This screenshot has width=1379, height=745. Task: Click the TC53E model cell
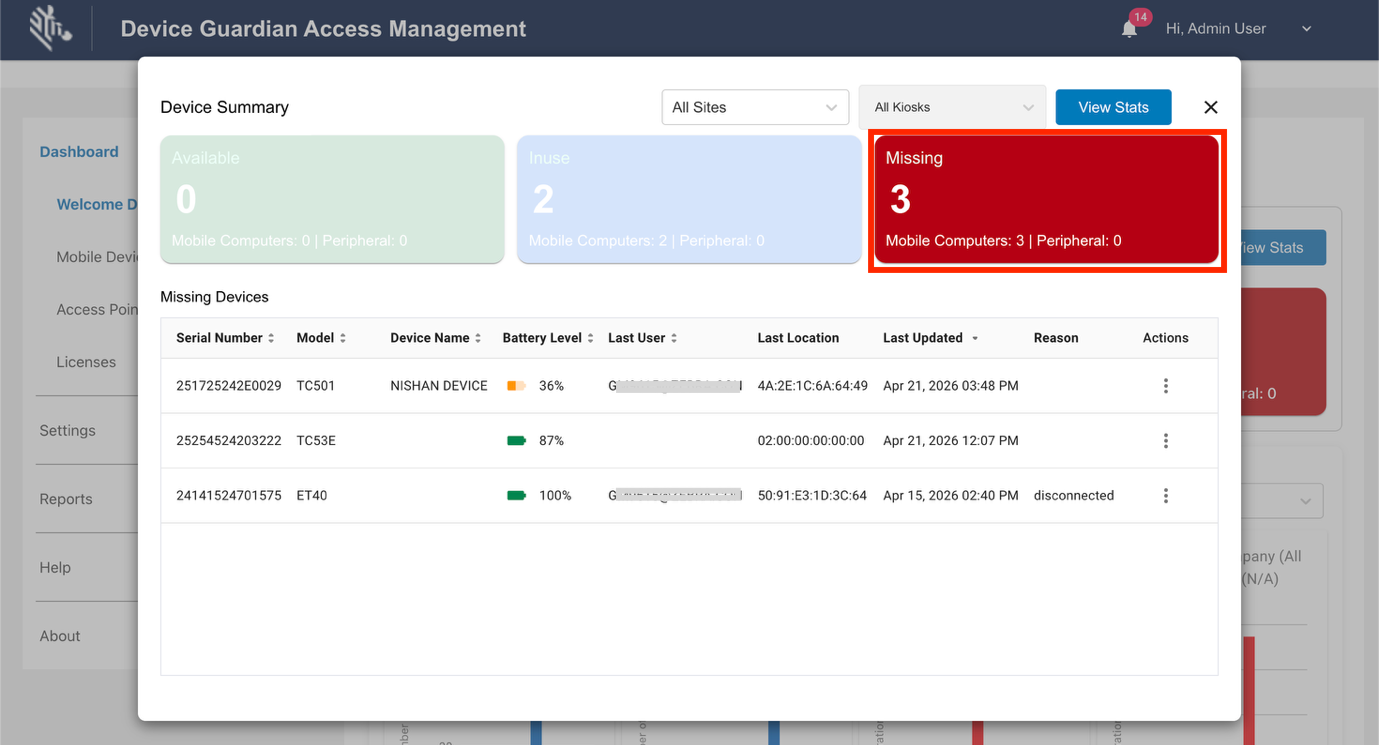click(316, 441)
